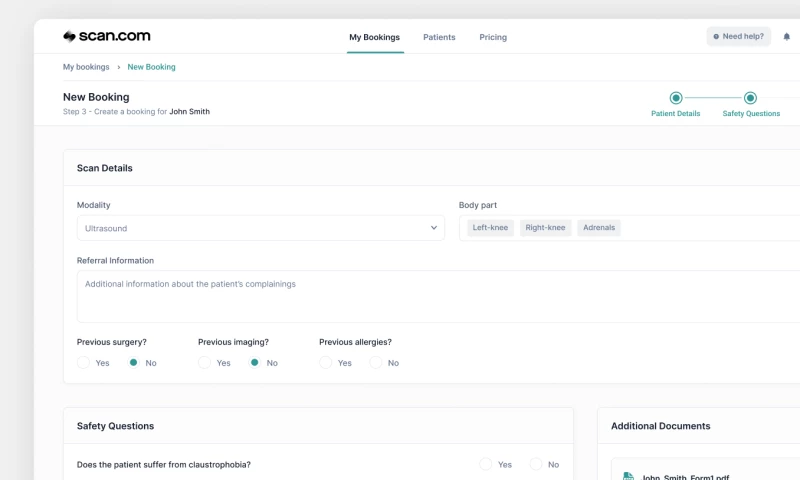Image resolution: width=800 pixels, height=480 pixels.
Task: Click the Safety Questions step circle
Action: coord(750,98)
